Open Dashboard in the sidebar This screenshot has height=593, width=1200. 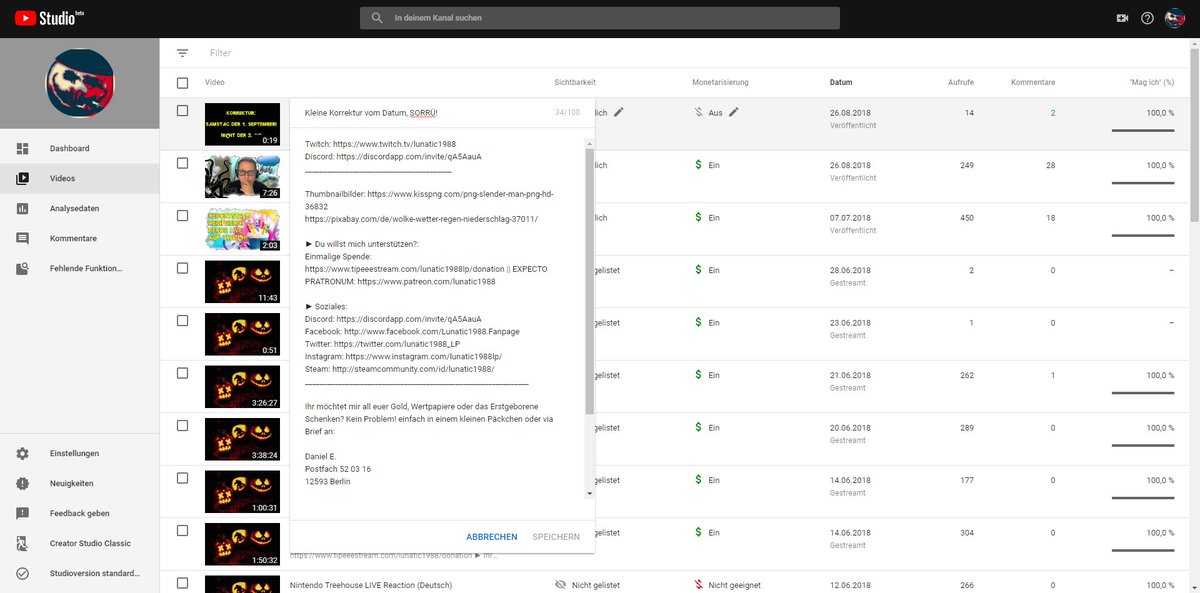80,148
